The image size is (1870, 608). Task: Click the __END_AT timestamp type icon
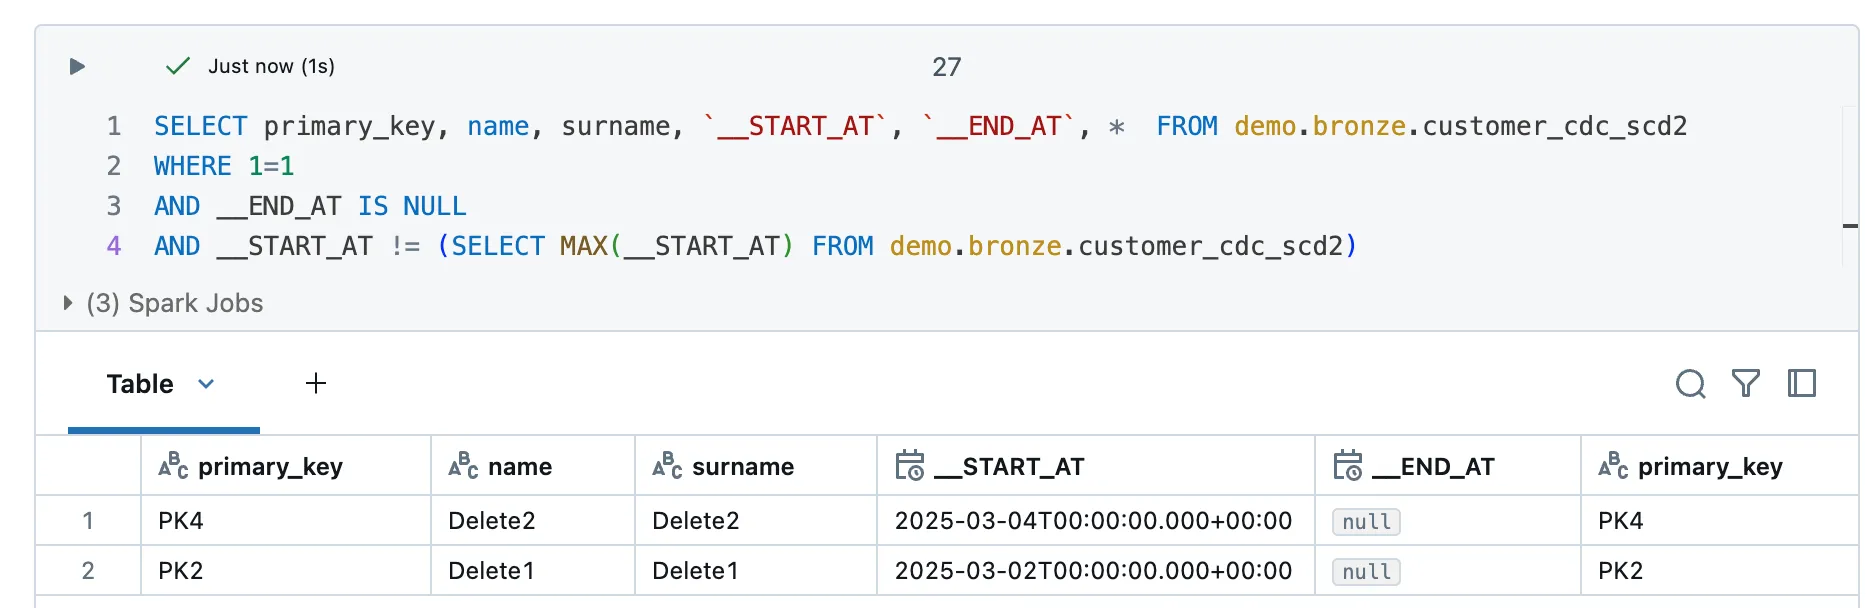coord(1347,466)
